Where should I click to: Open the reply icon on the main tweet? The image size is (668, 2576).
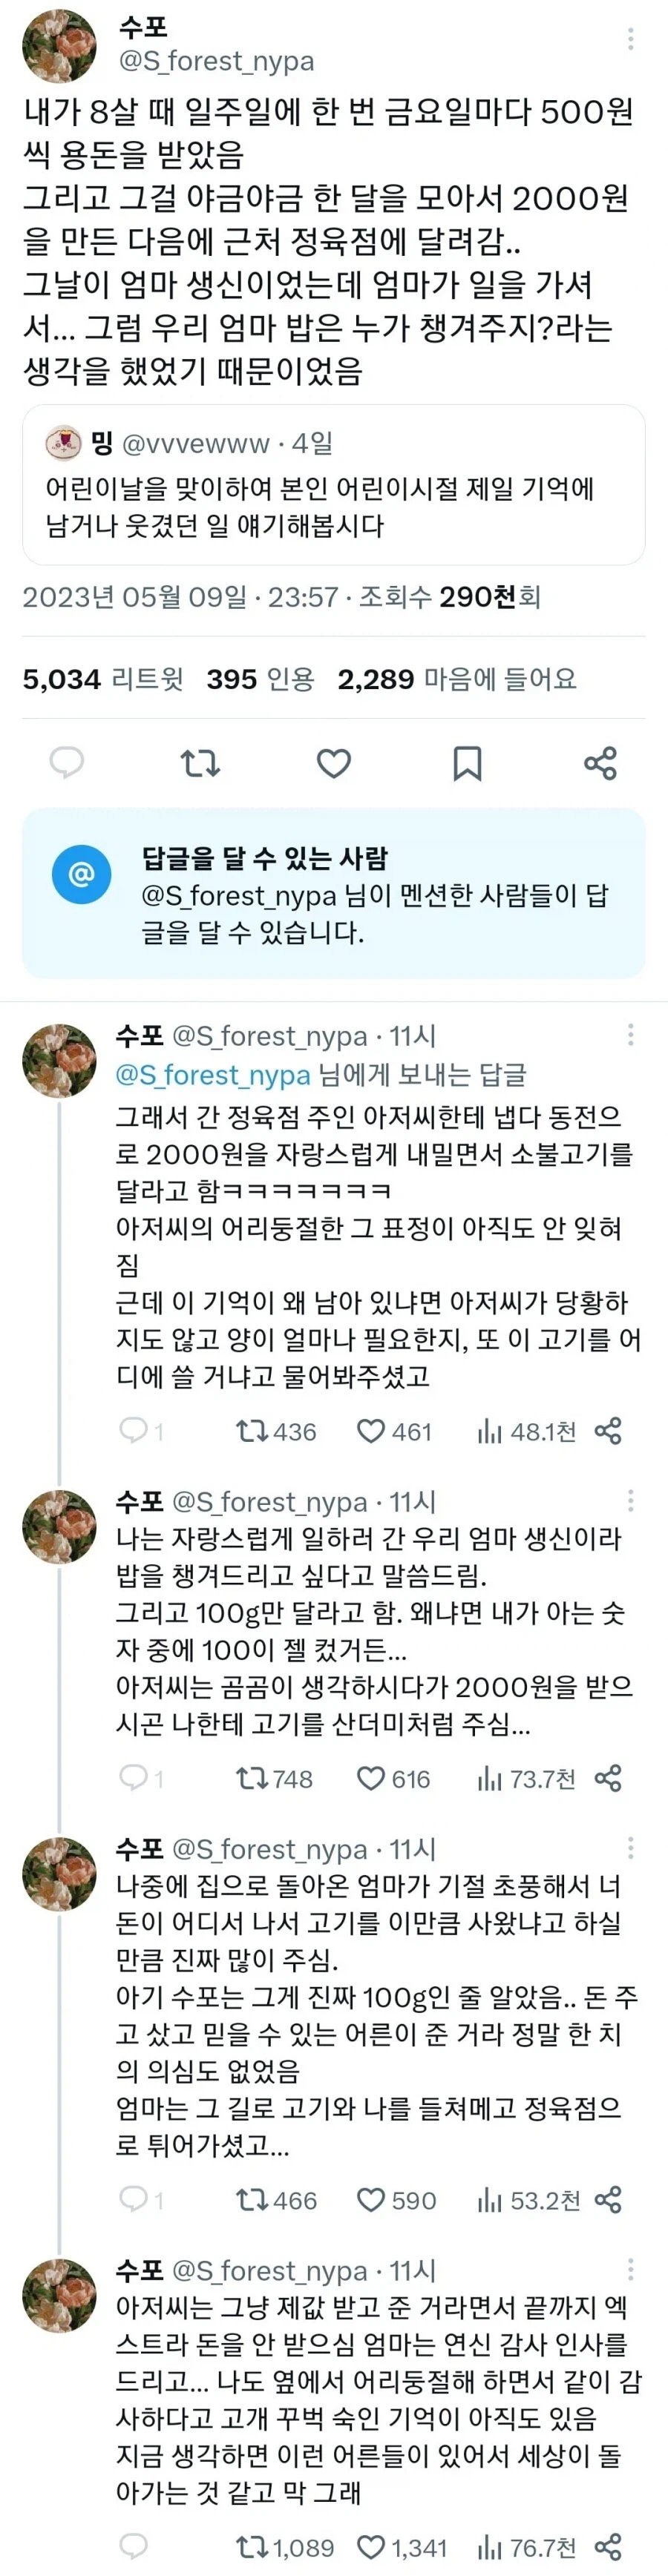(67, 764)
